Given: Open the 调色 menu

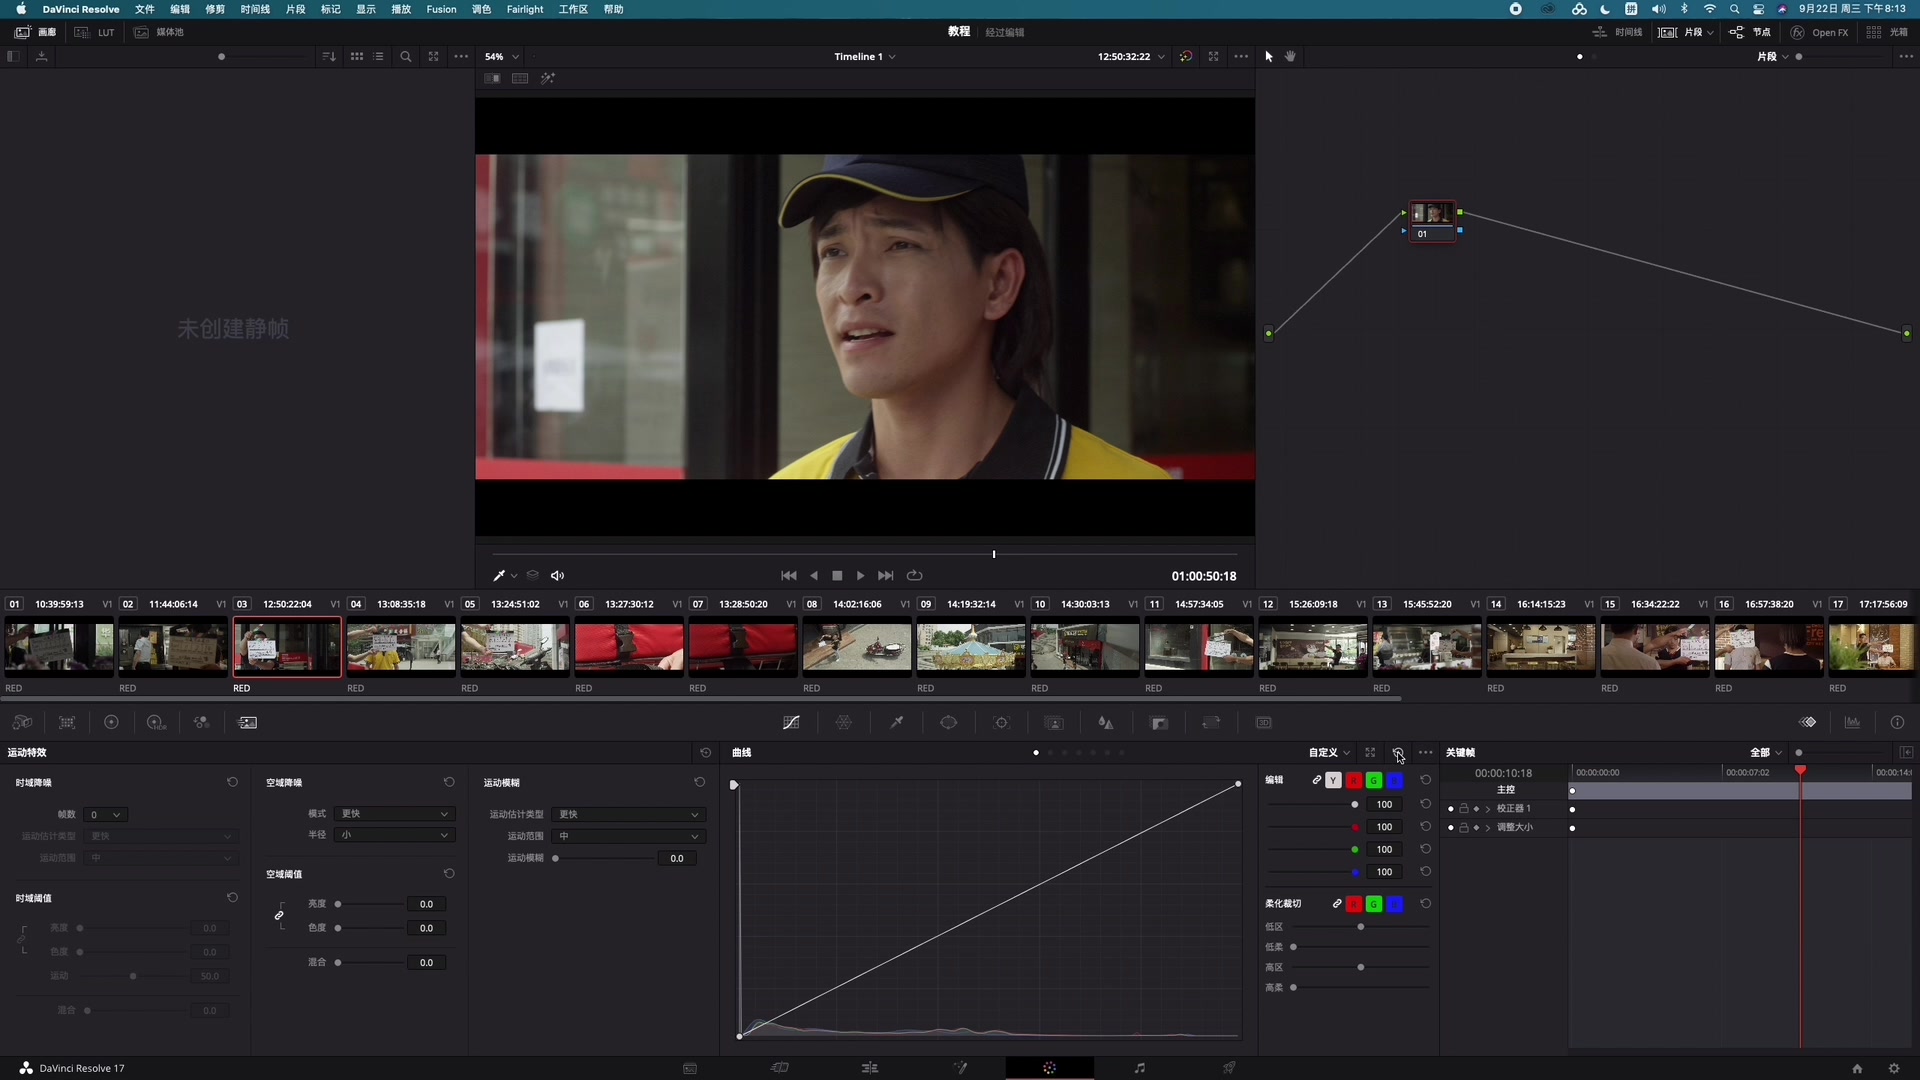Looking at the screenshot, I should pyautogui.click(x=481, y=9).
